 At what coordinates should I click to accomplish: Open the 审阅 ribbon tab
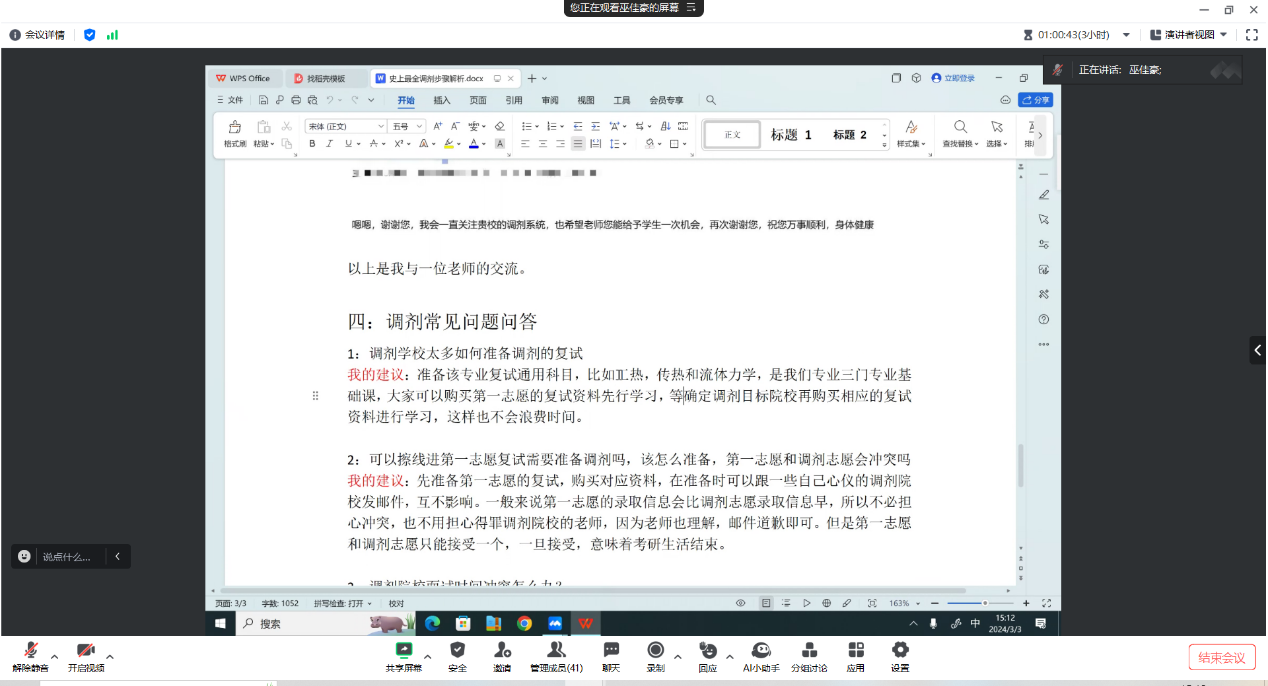coord(550,100)
